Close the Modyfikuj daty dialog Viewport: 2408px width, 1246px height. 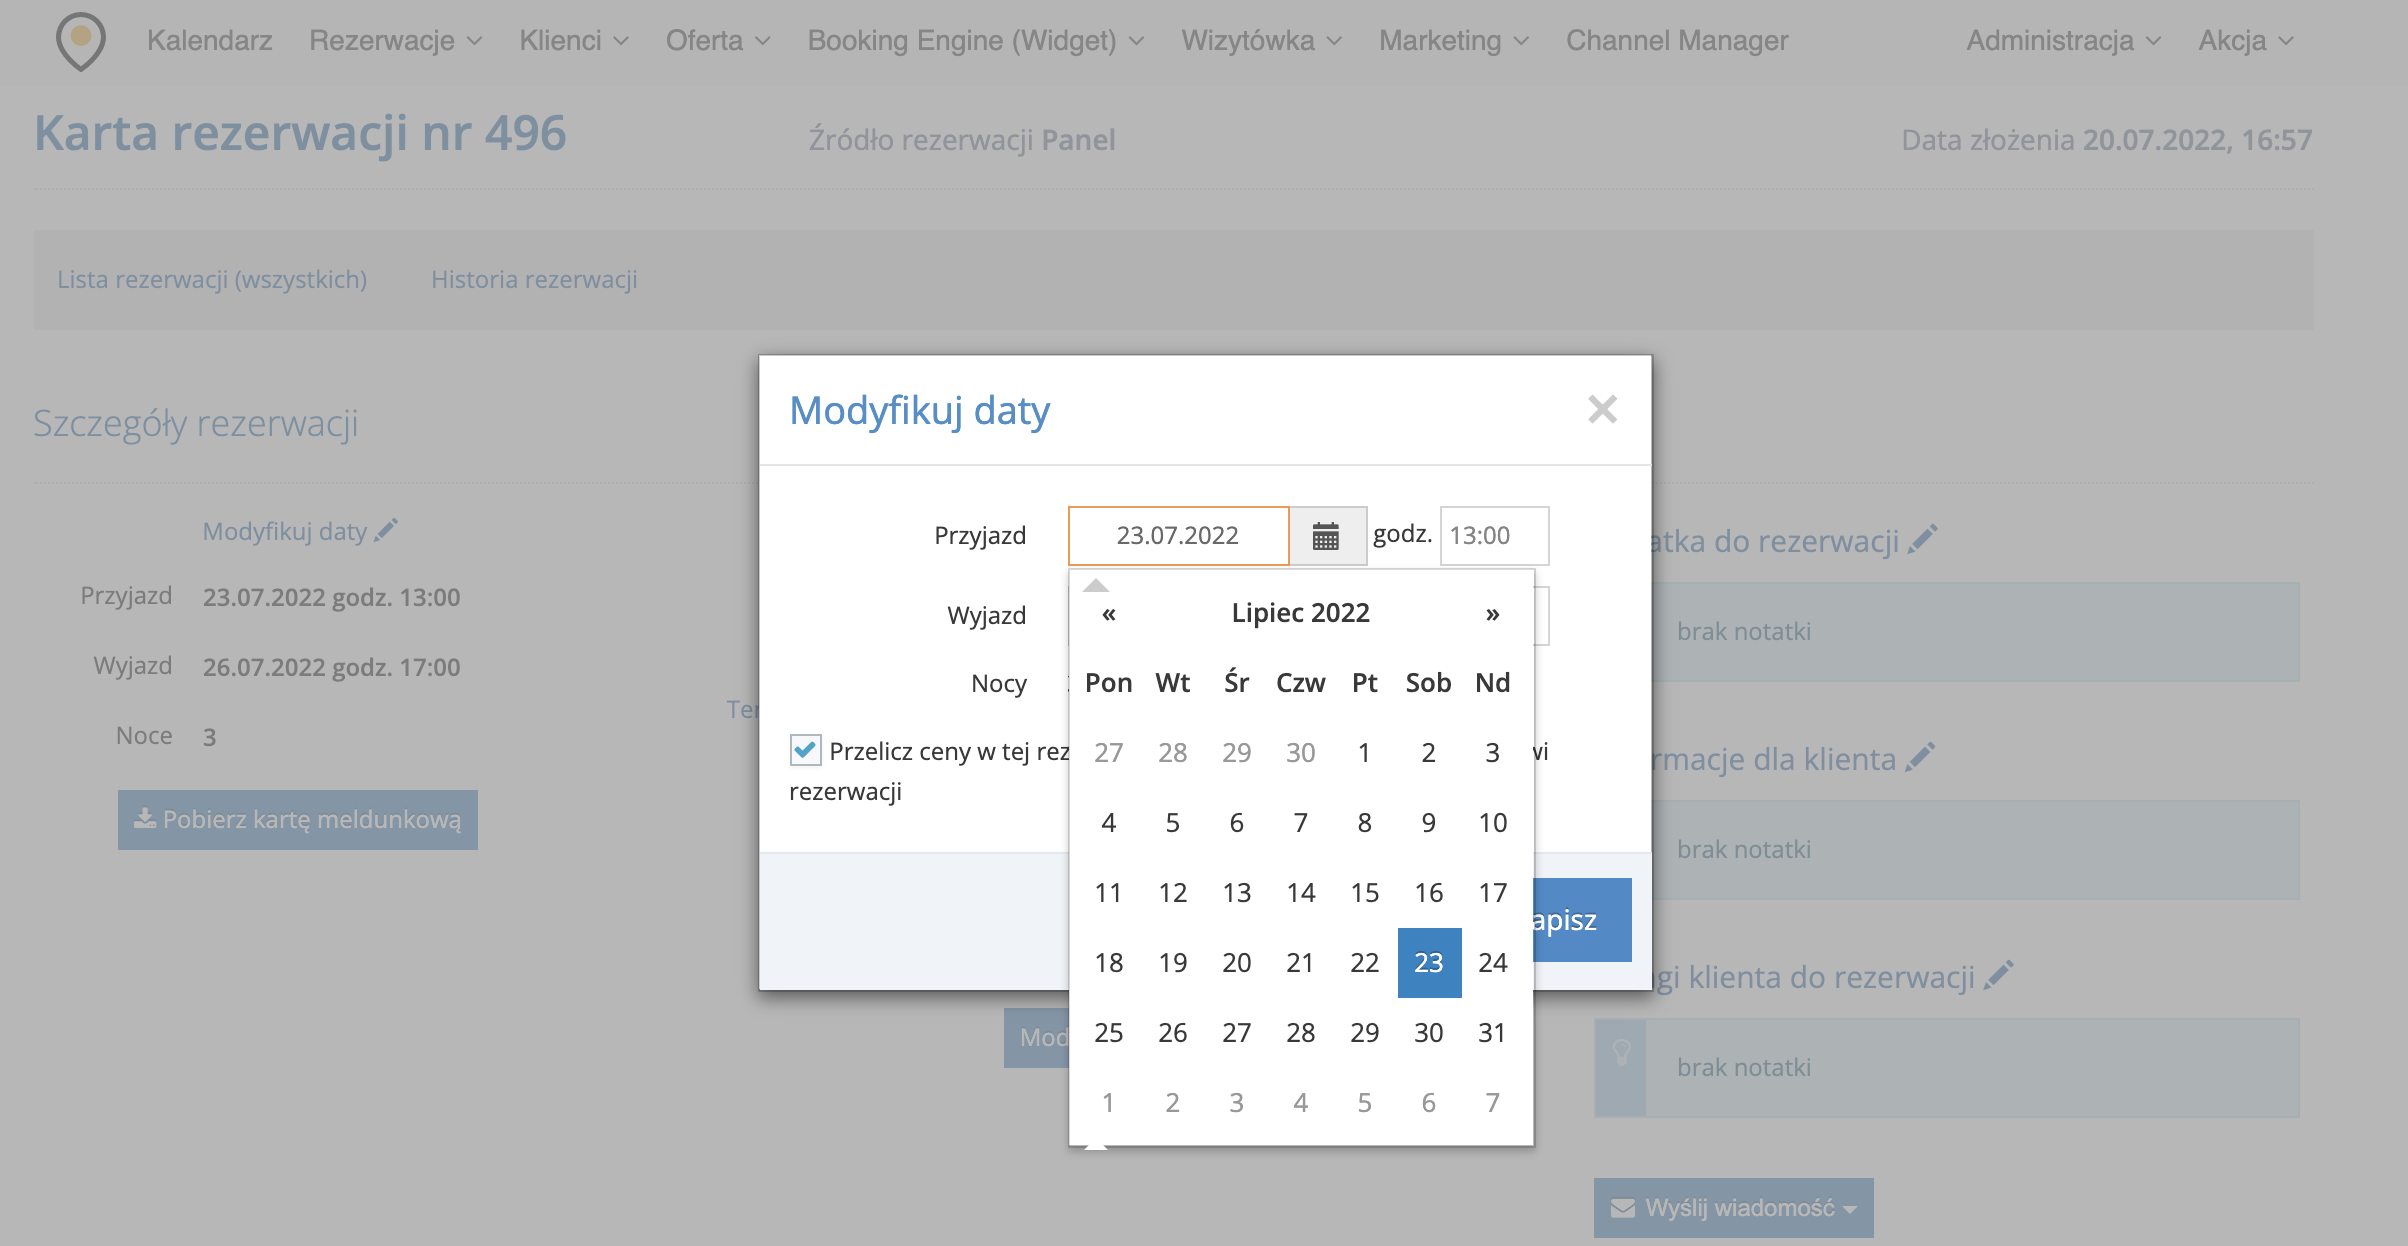pos(1602,409)
